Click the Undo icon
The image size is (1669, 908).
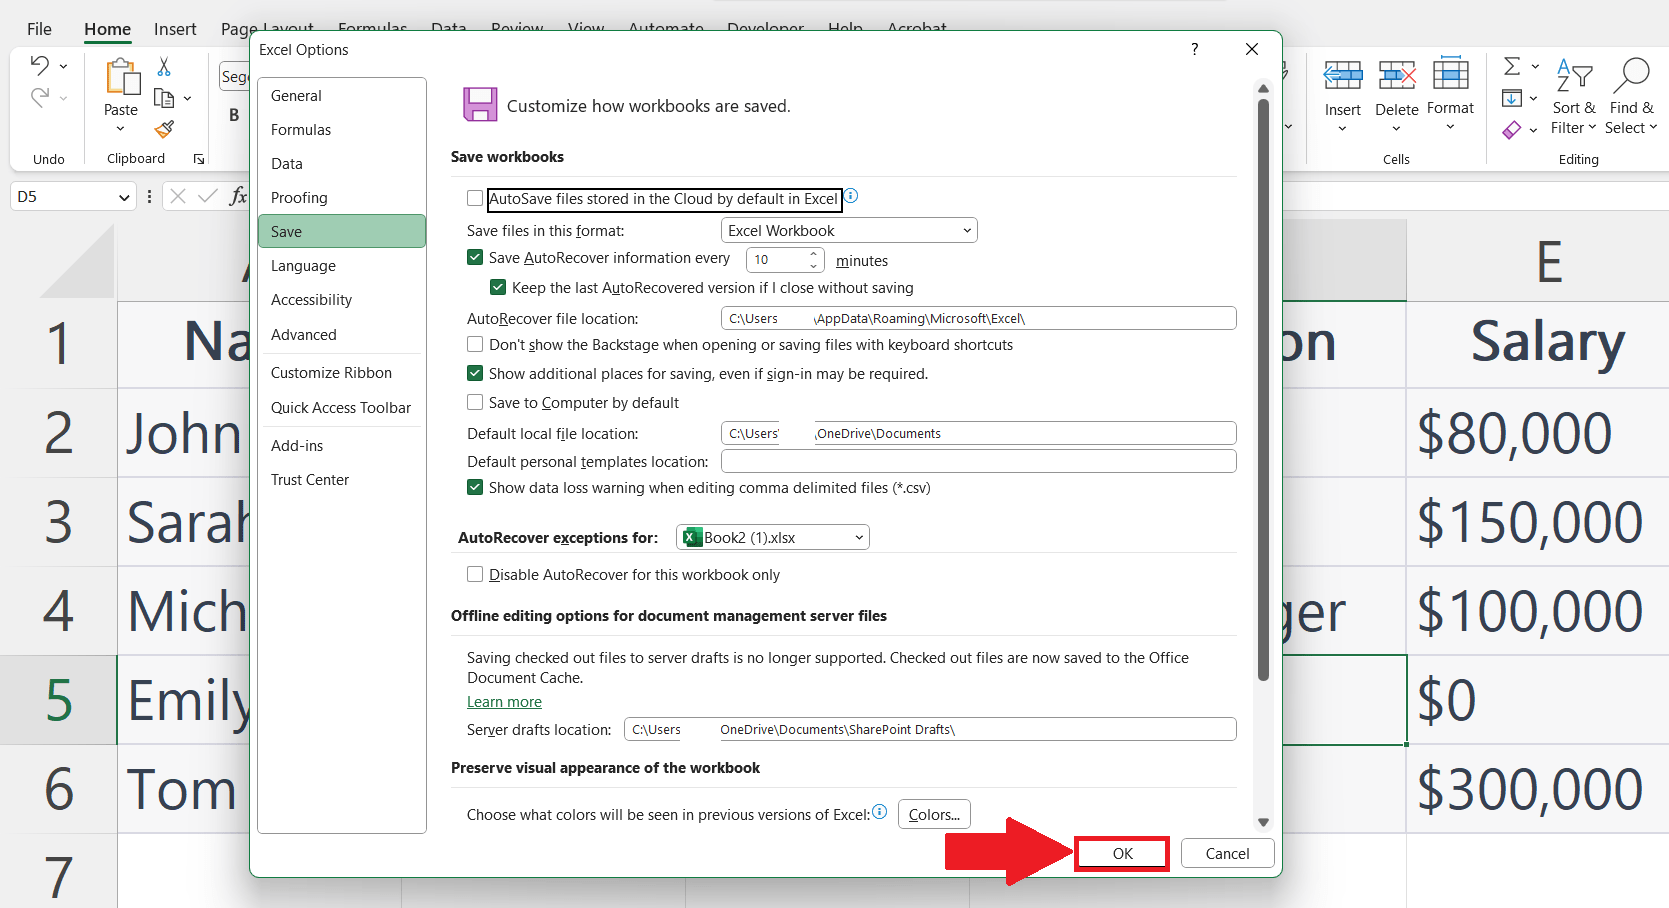39,64
